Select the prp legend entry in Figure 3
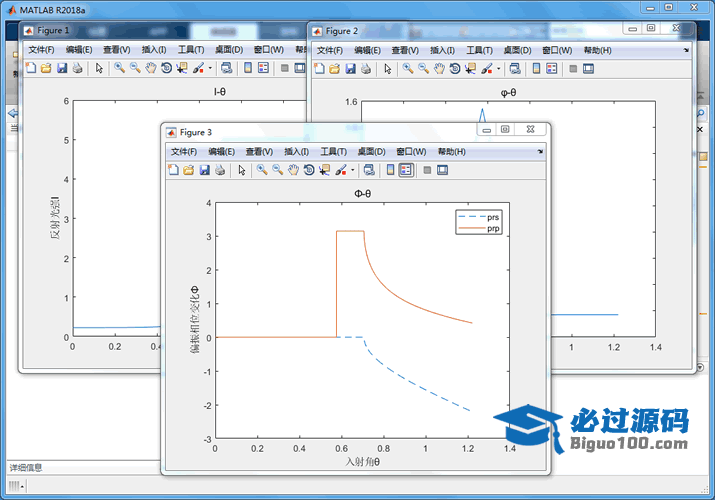Screen dimensions: 715x500 pos(479,228)
